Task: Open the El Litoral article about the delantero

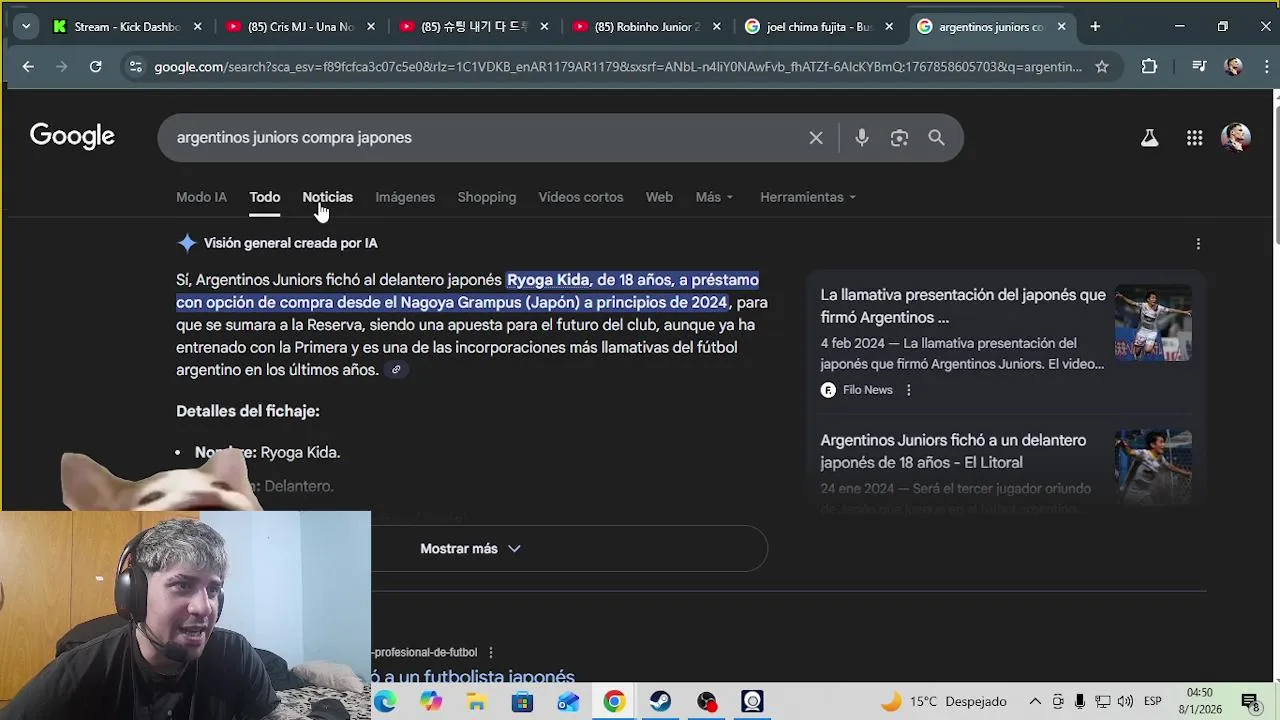Action: 953,451
